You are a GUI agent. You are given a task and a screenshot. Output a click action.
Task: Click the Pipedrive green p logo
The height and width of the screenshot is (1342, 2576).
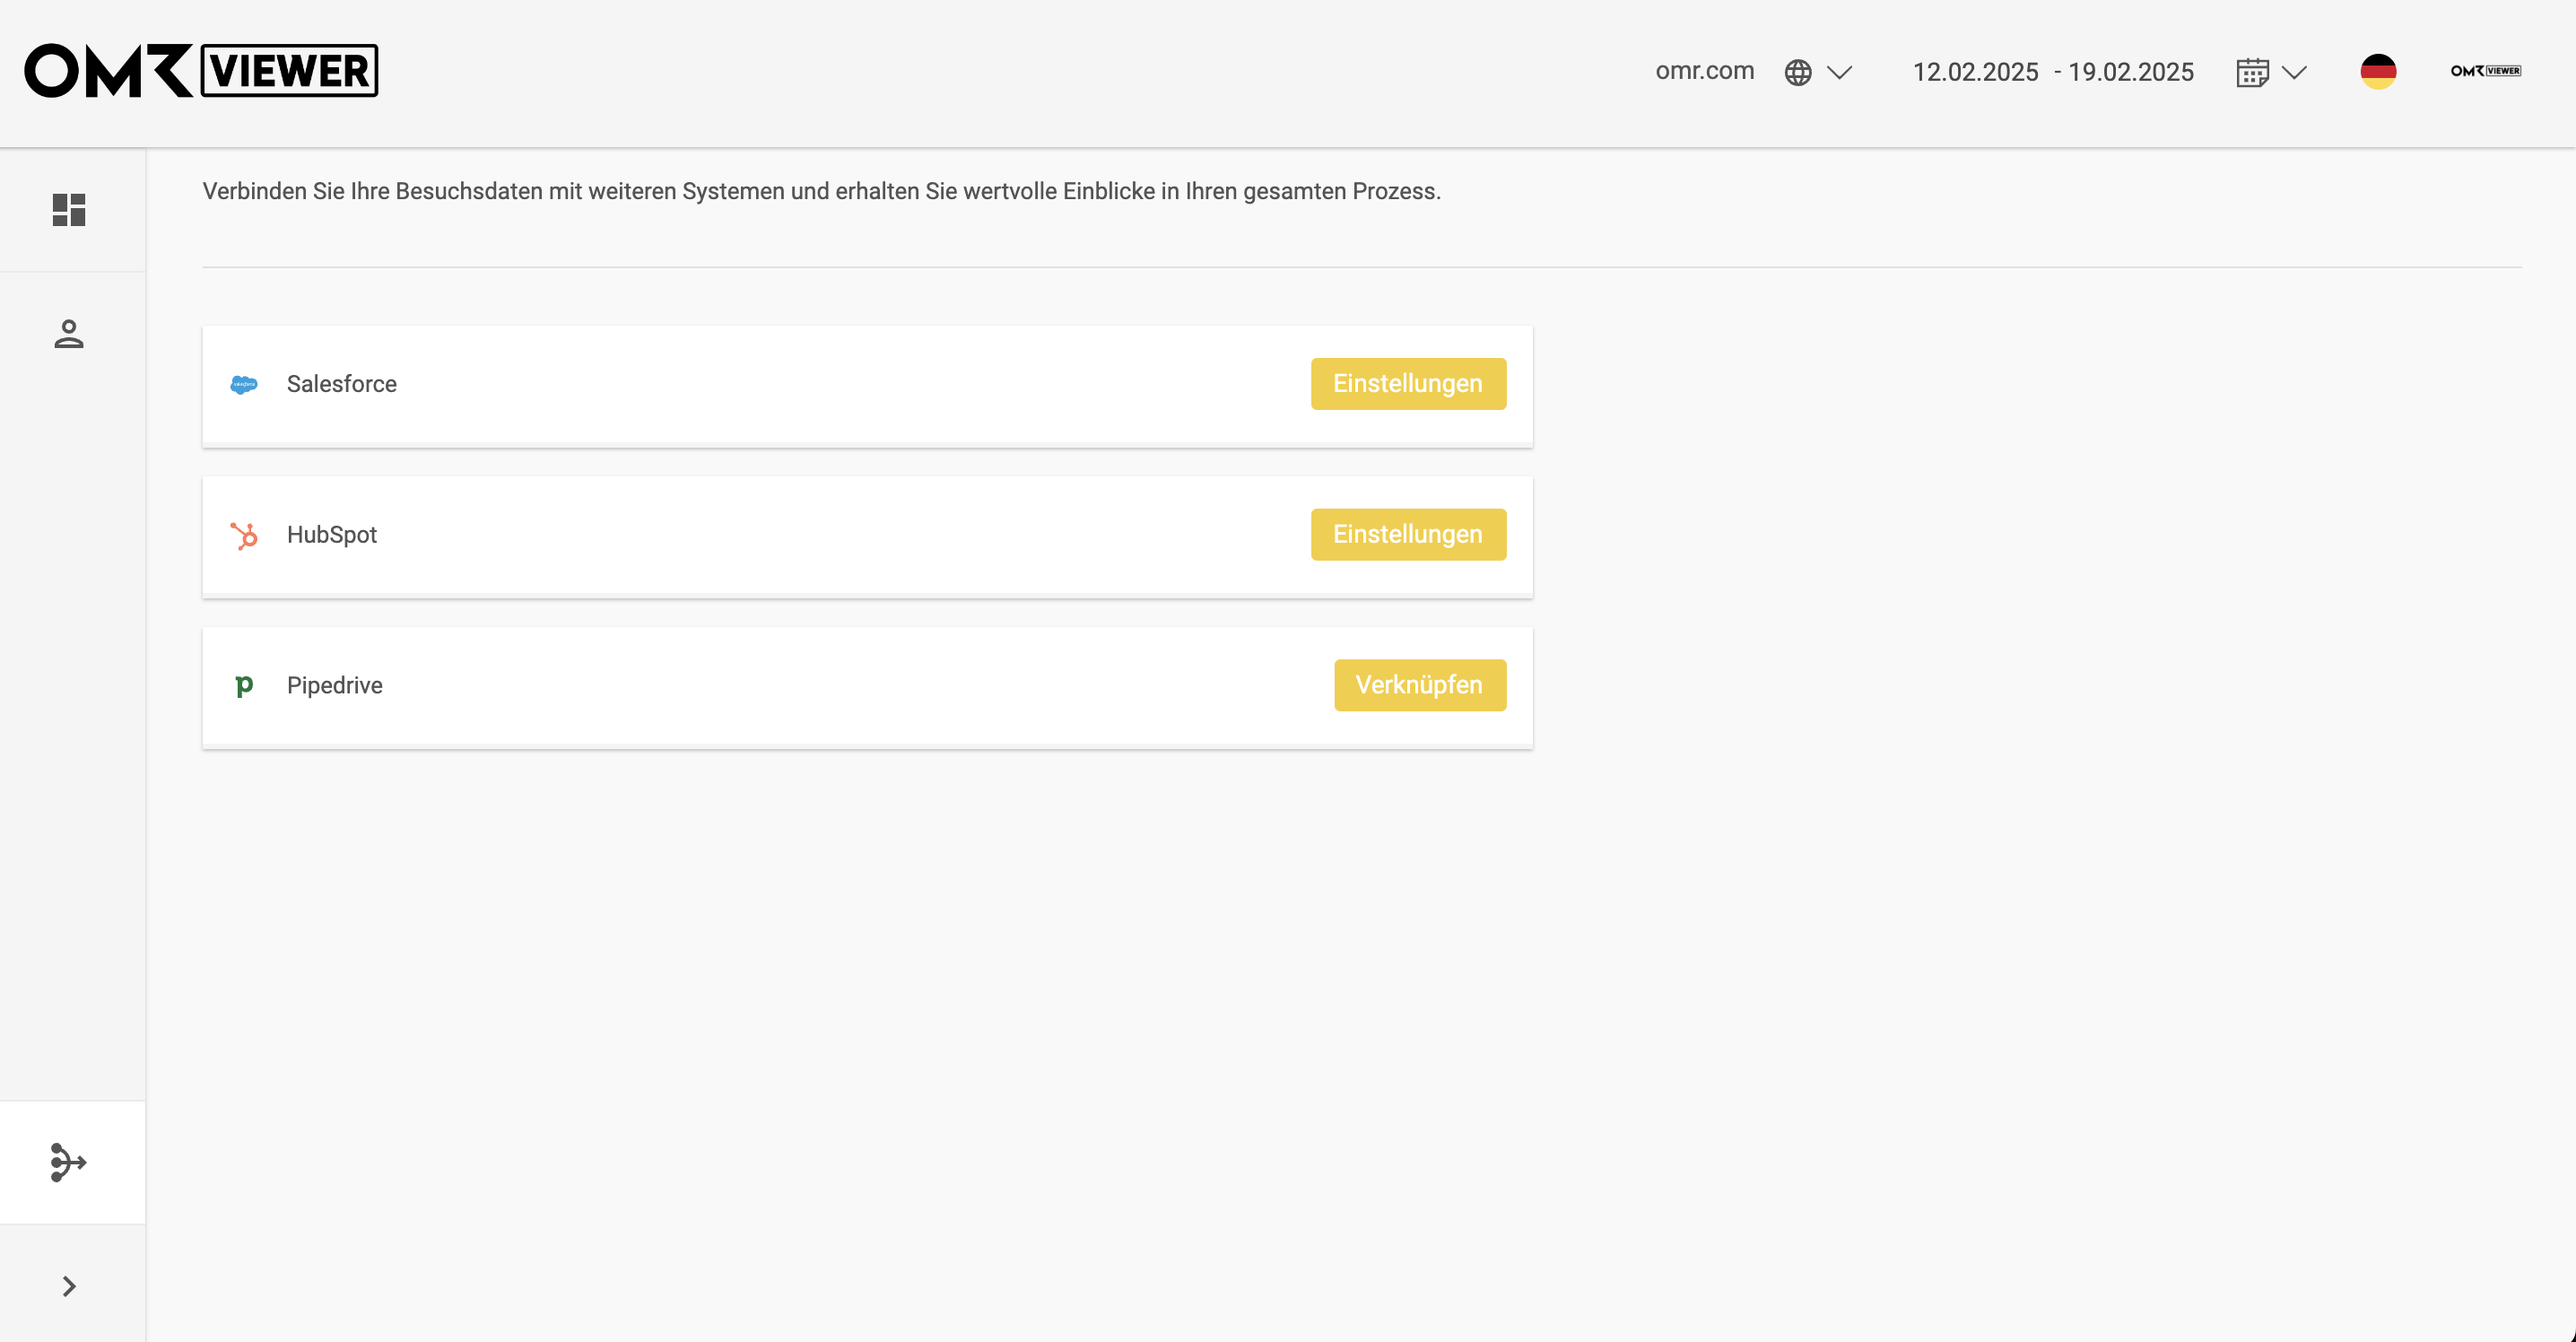(243, 686)
